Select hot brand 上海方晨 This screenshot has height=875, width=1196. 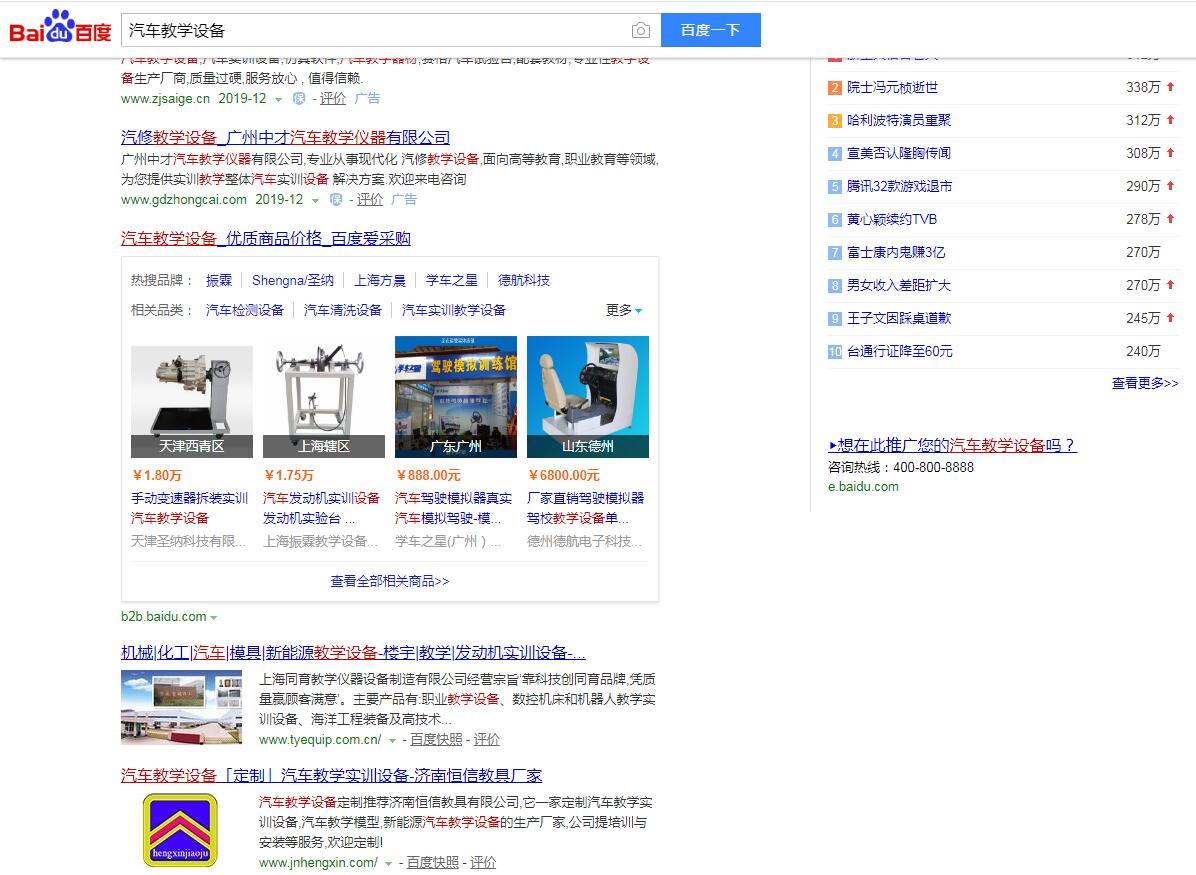point(380,280)
